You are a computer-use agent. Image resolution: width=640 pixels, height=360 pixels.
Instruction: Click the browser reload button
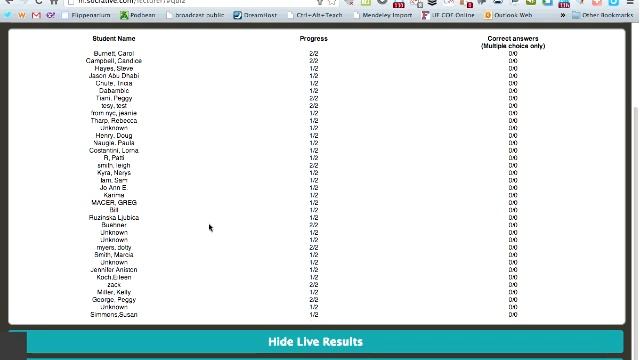click(x=38, y=2)
